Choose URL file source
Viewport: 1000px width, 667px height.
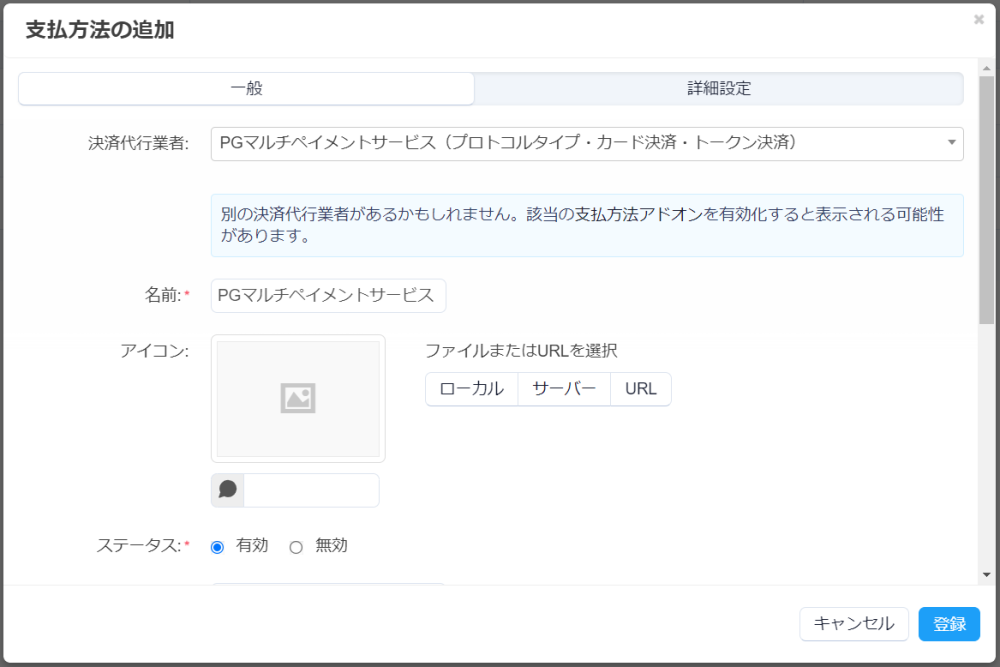[640, 389]
